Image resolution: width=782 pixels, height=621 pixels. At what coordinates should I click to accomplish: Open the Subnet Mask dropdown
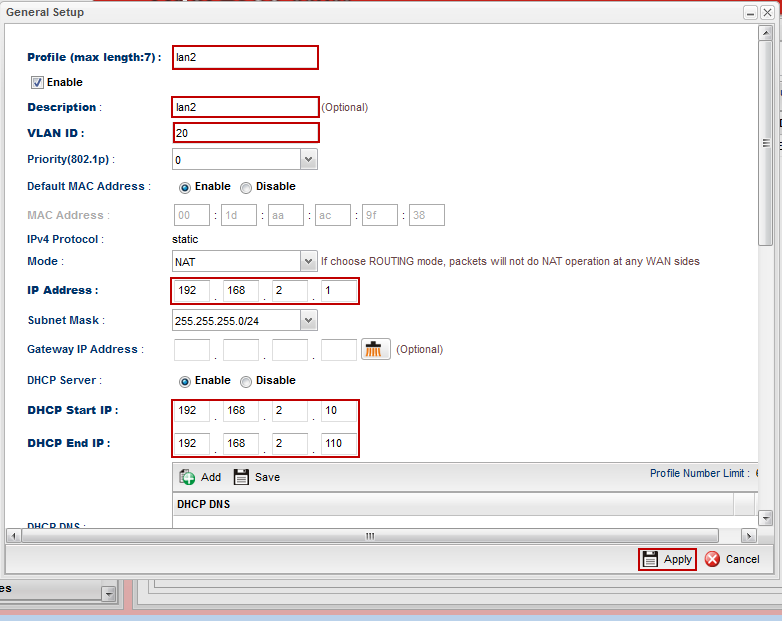308,320
